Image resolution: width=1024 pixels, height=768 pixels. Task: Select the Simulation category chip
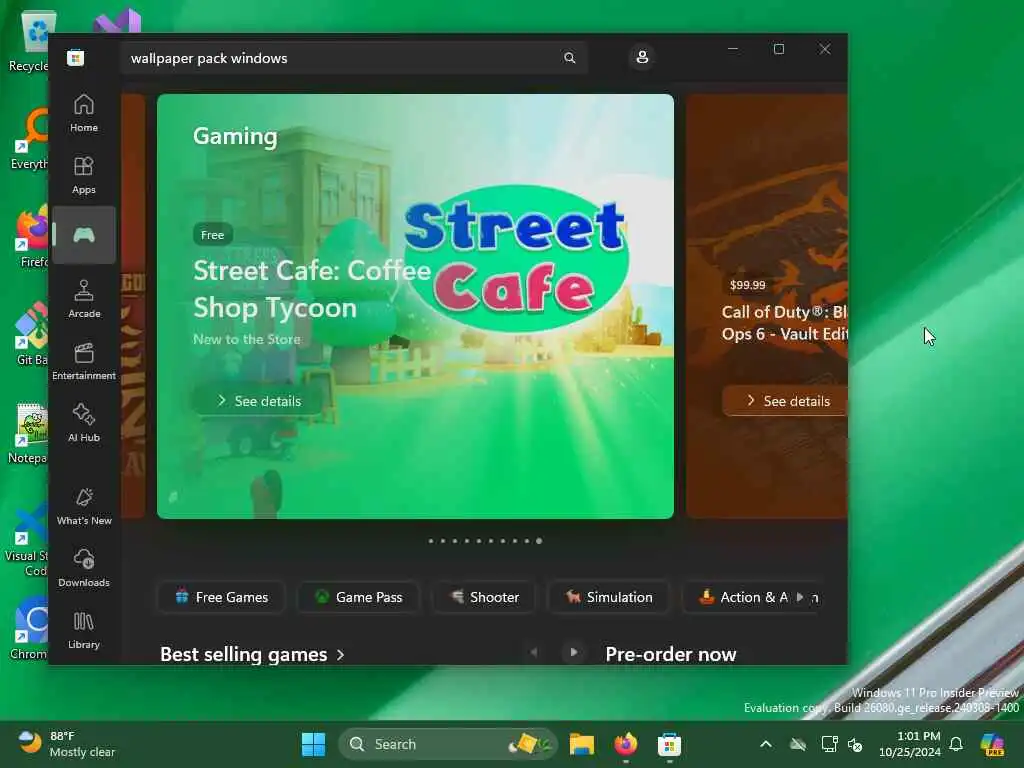[x=609, y=597]
